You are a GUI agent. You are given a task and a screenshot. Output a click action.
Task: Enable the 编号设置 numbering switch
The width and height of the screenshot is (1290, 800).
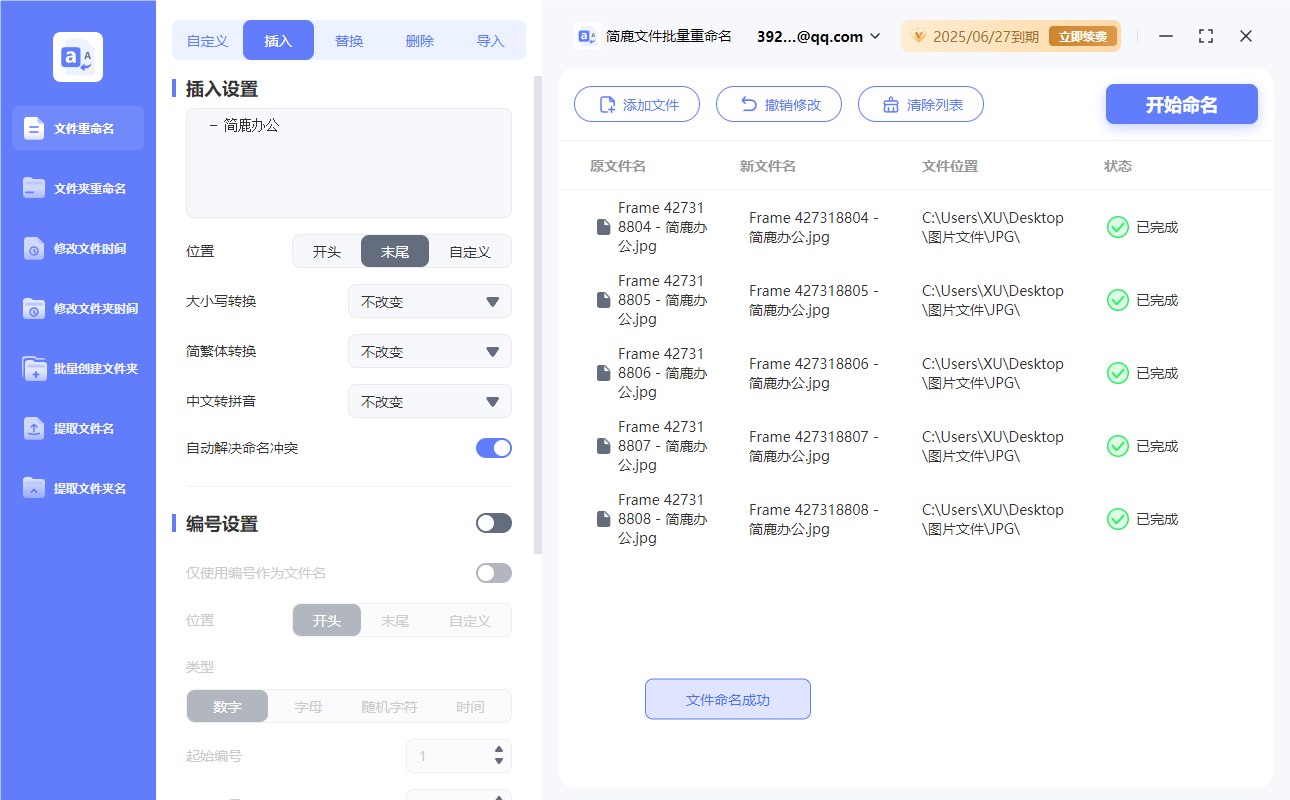pyautogui.click(x=493, y=522)
